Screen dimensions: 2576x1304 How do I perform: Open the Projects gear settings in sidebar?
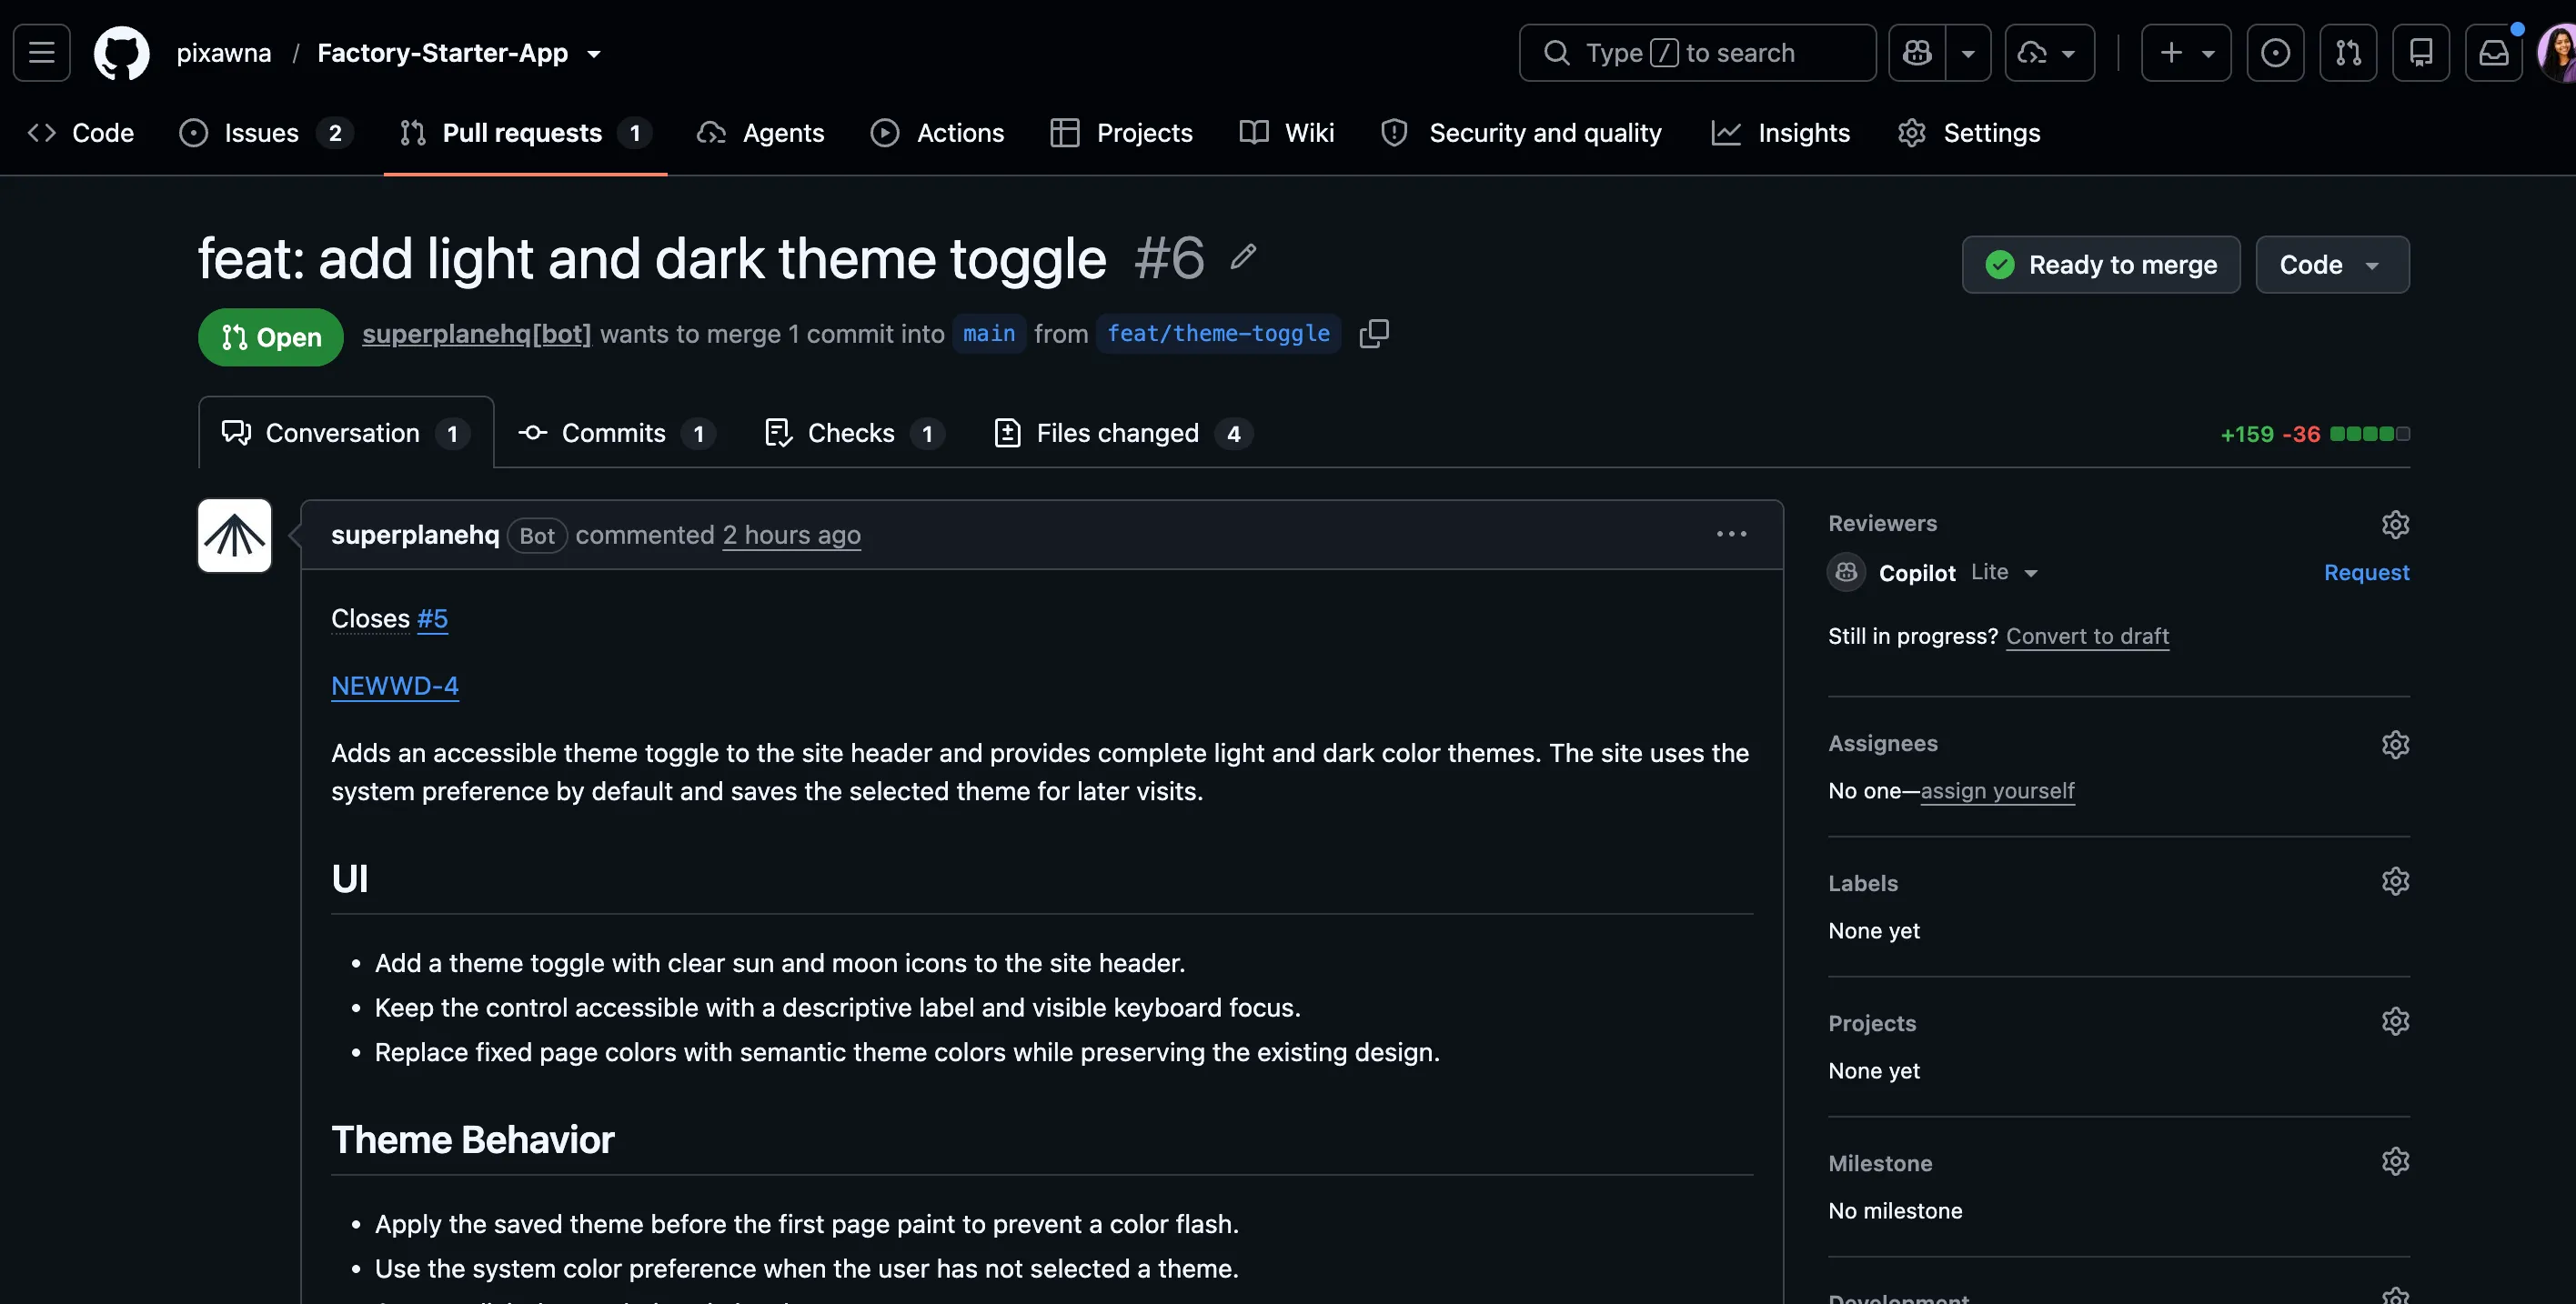pyautogui.click(x=2395, y=1021)
